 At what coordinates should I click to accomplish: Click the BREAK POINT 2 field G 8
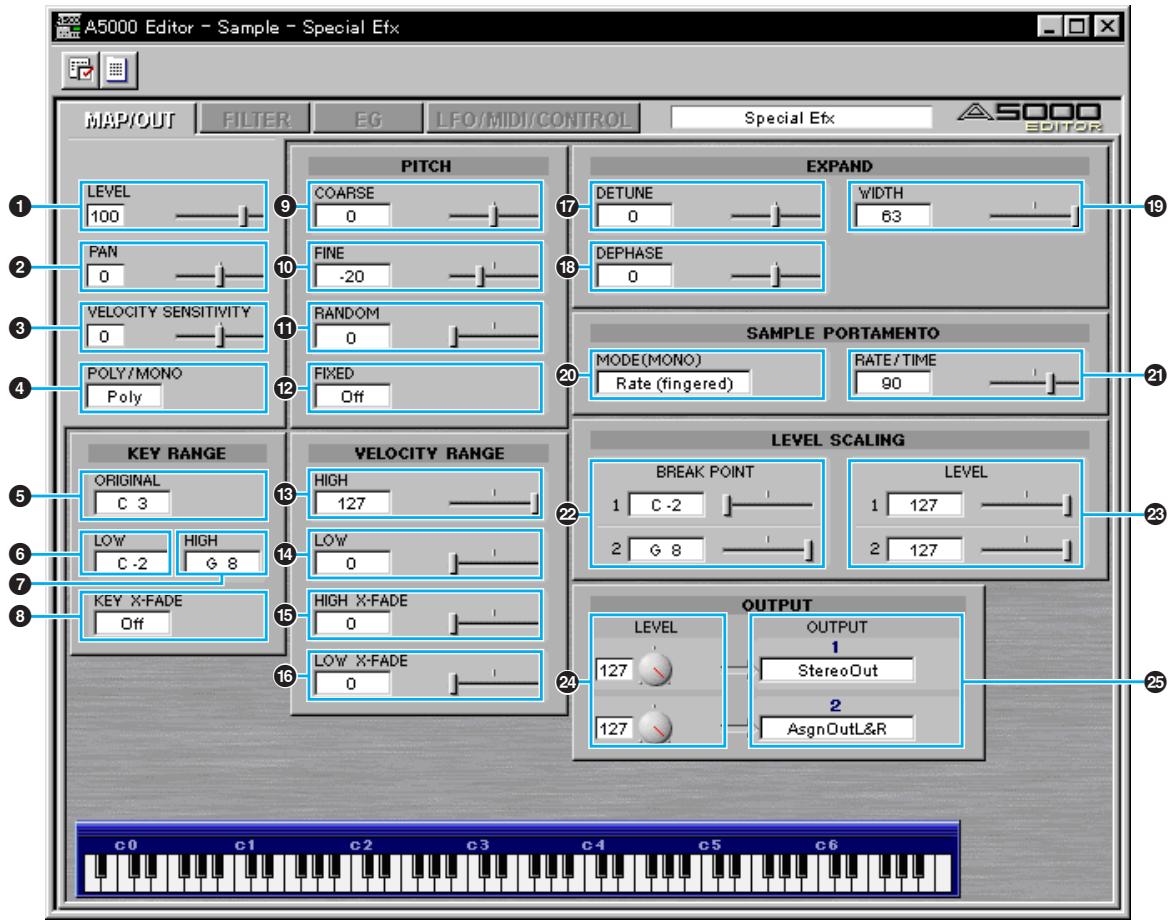point(666,550)
